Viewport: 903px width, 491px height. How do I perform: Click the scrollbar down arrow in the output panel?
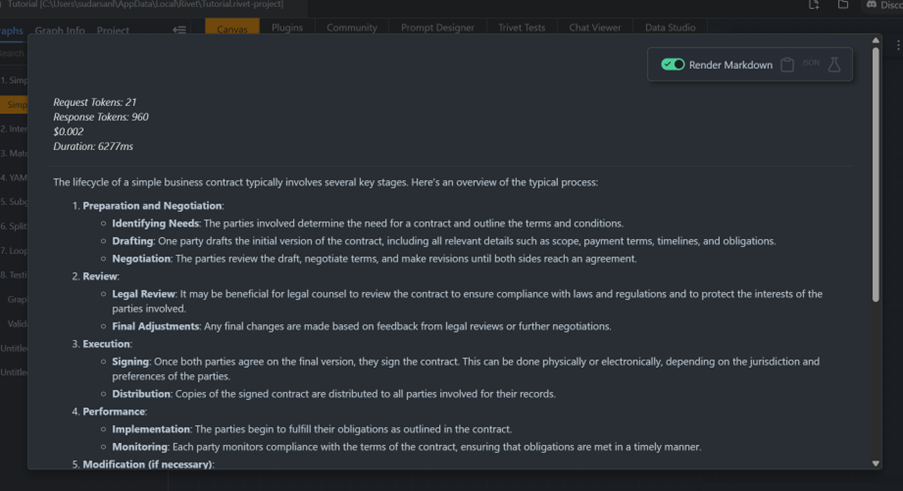click(x=876, y=463)
